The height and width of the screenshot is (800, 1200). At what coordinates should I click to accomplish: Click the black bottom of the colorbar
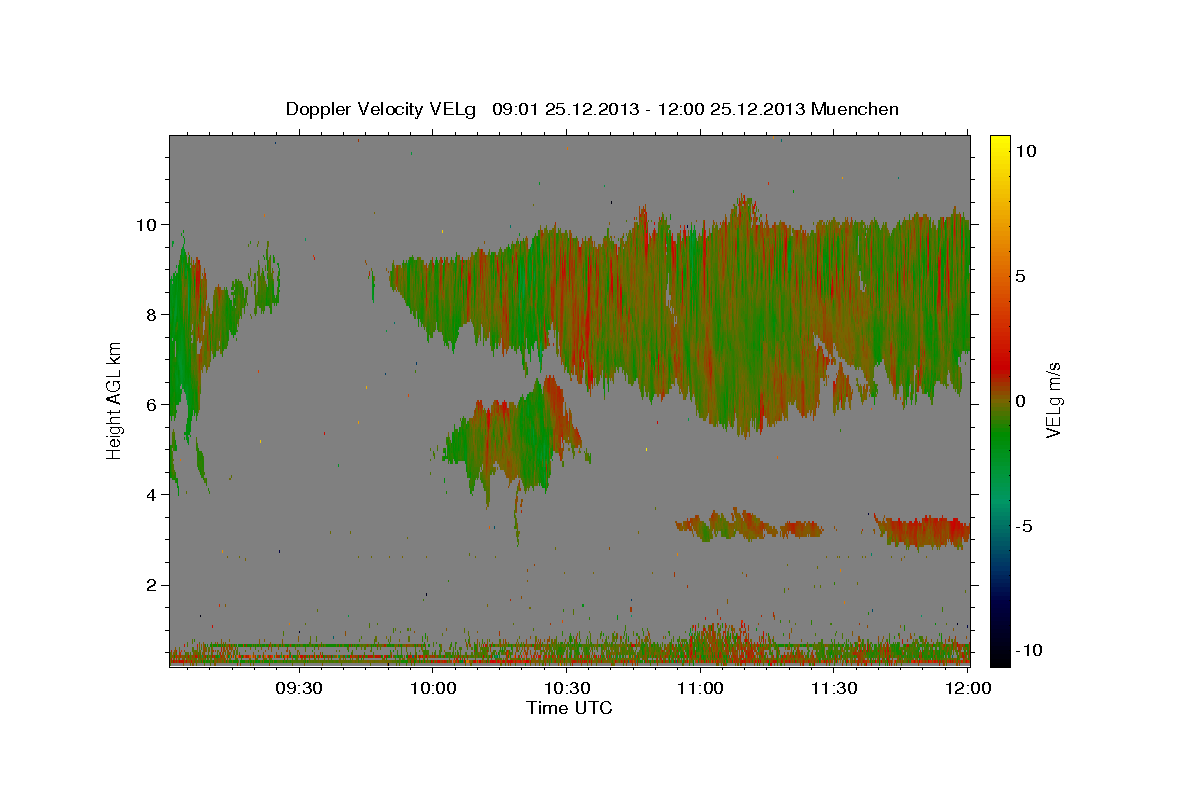pyautogui.click(x=1000, y=655)
